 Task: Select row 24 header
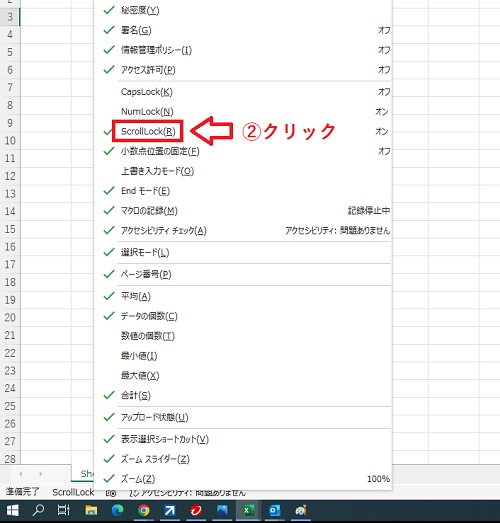(10, 388)
